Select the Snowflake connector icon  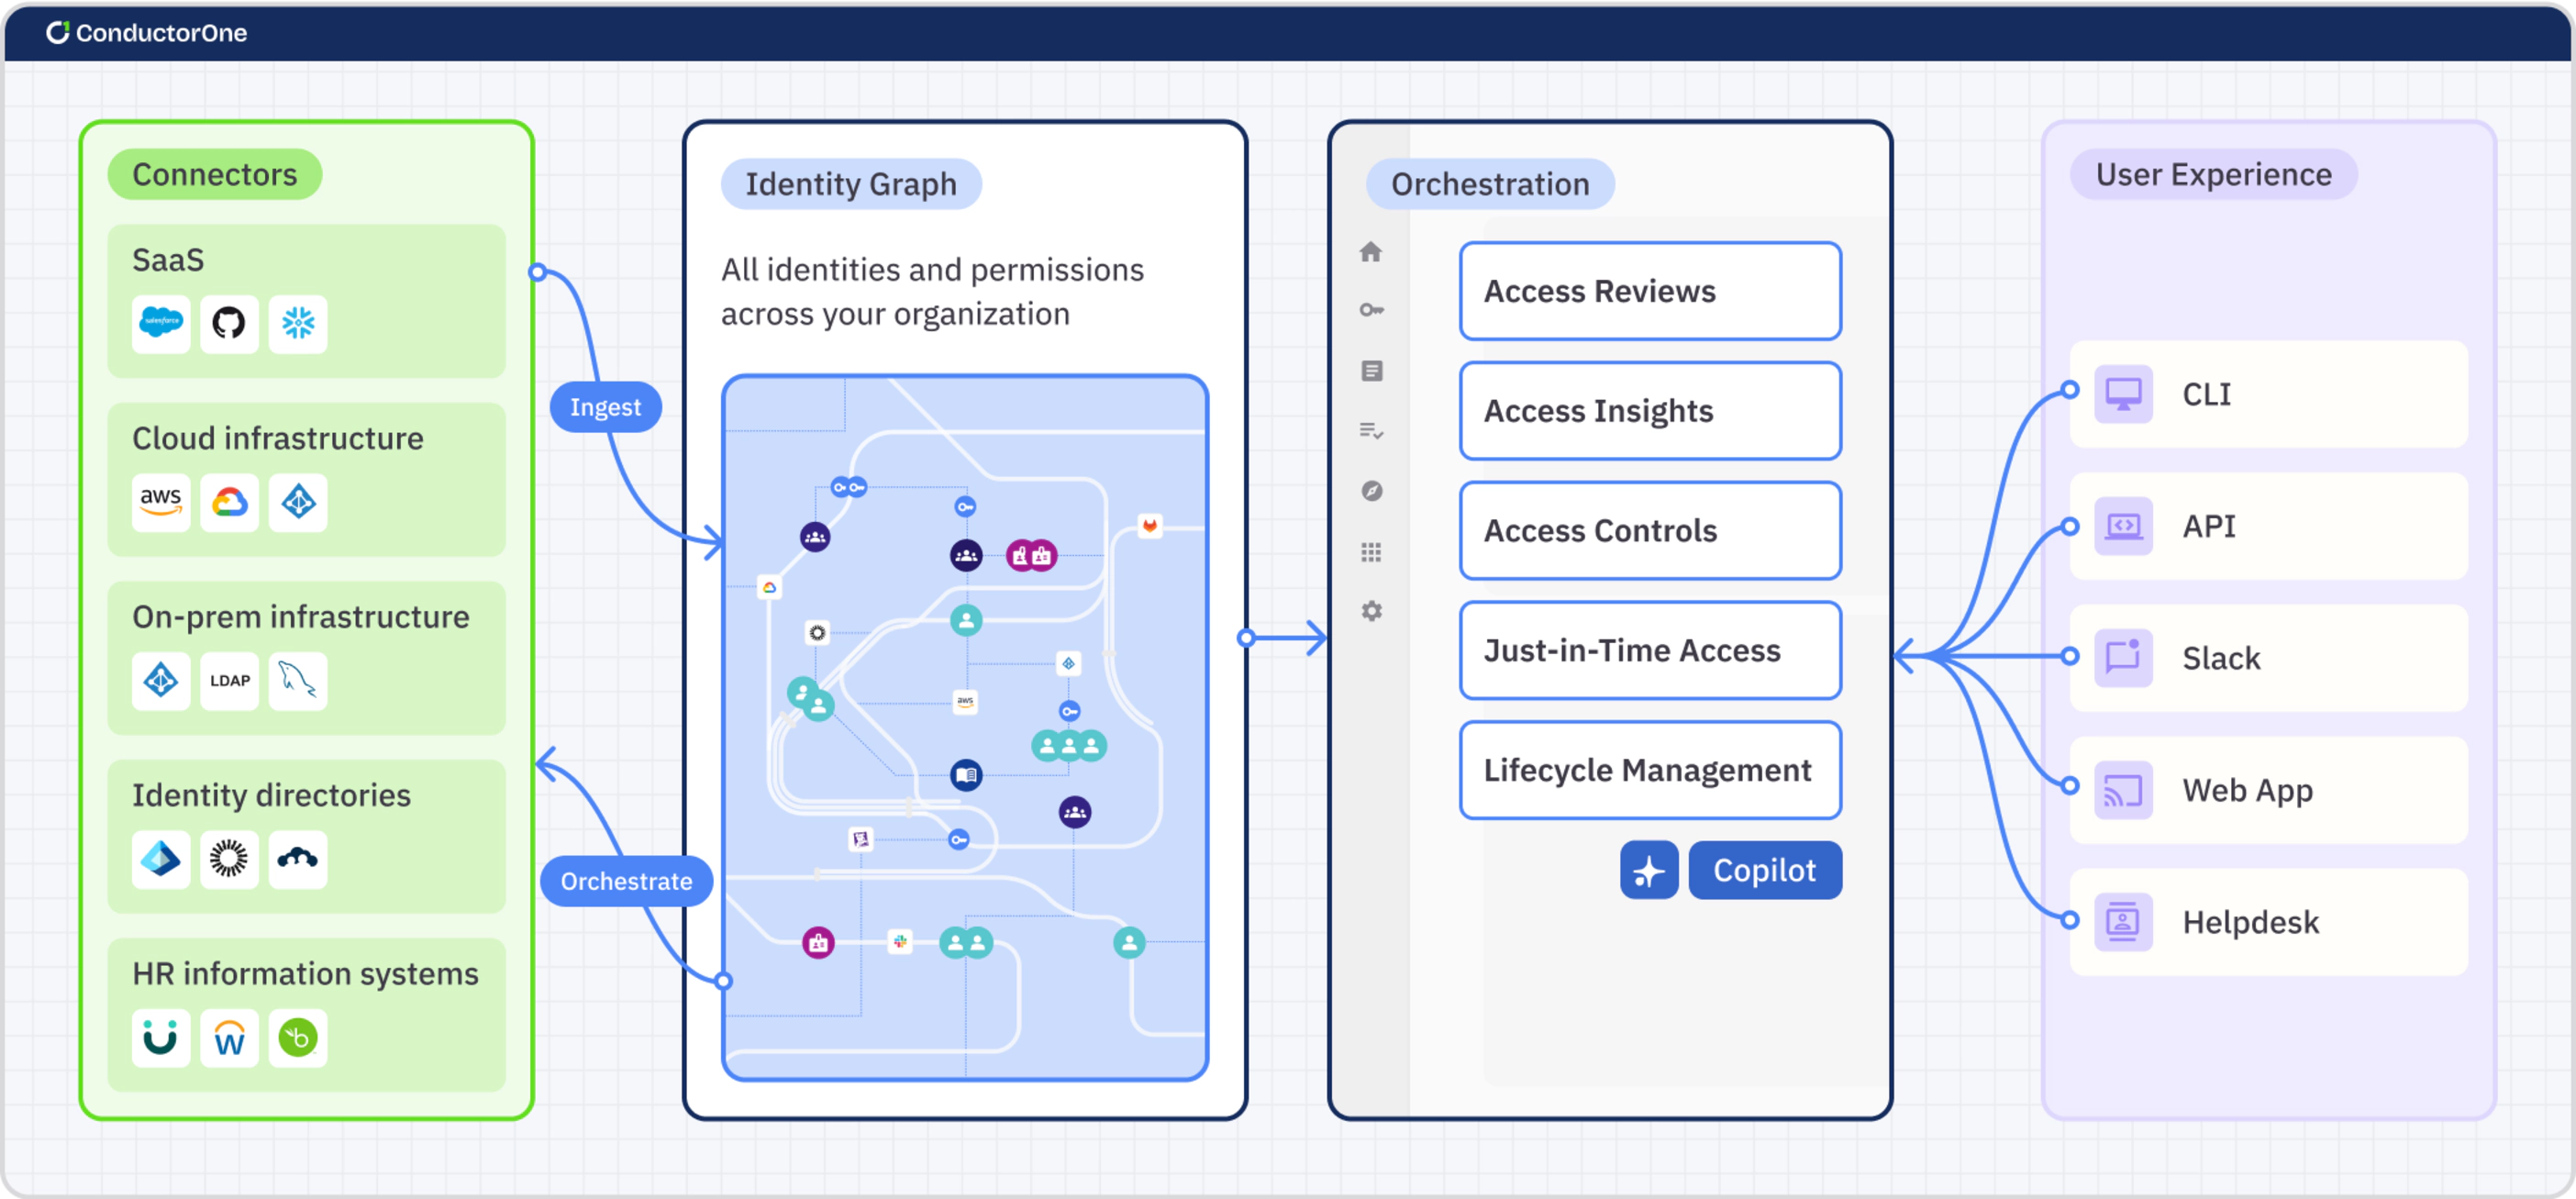pos(298,323)
